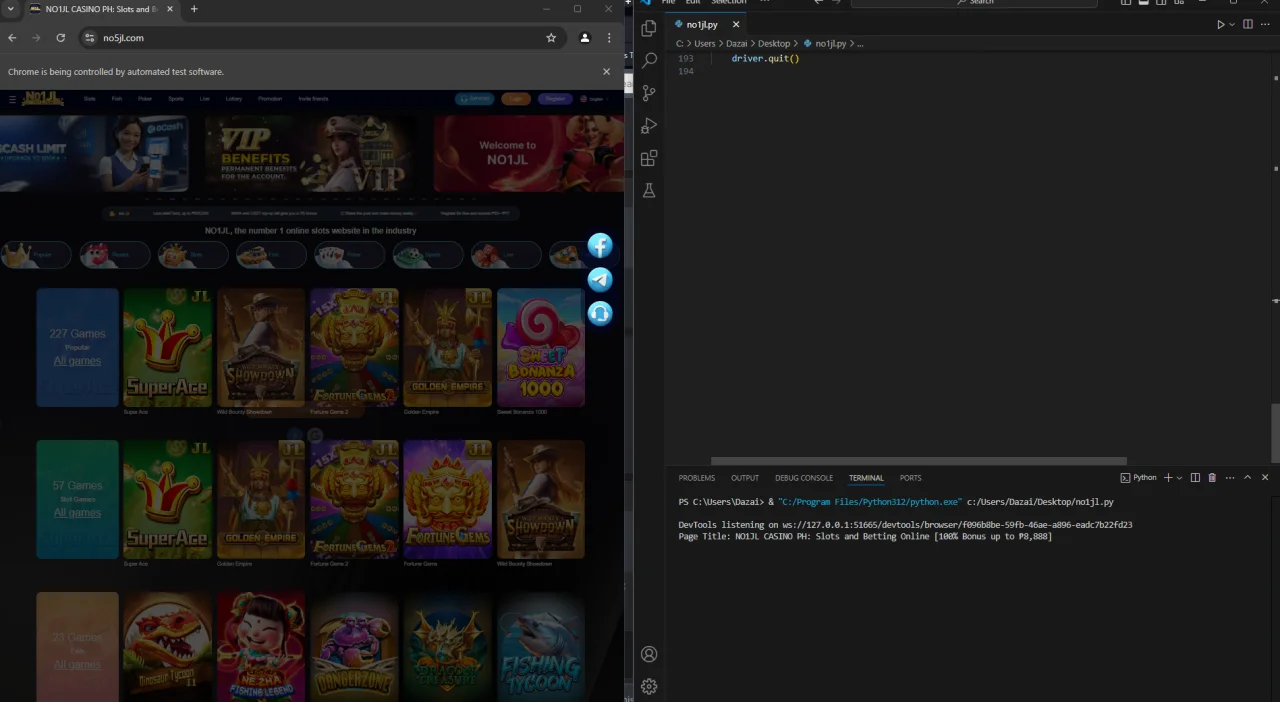Open All games link under 227 Games
The height and width of the screenshot is (702, 1280).
tap(77, 361)
